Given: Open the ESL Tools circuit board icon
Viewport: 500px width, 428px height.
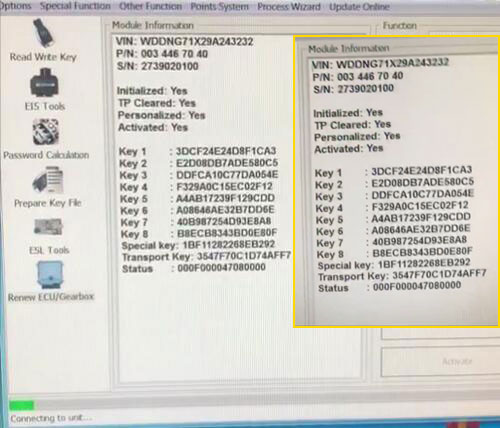Looking at the screenshot, I should coord(48,227).
